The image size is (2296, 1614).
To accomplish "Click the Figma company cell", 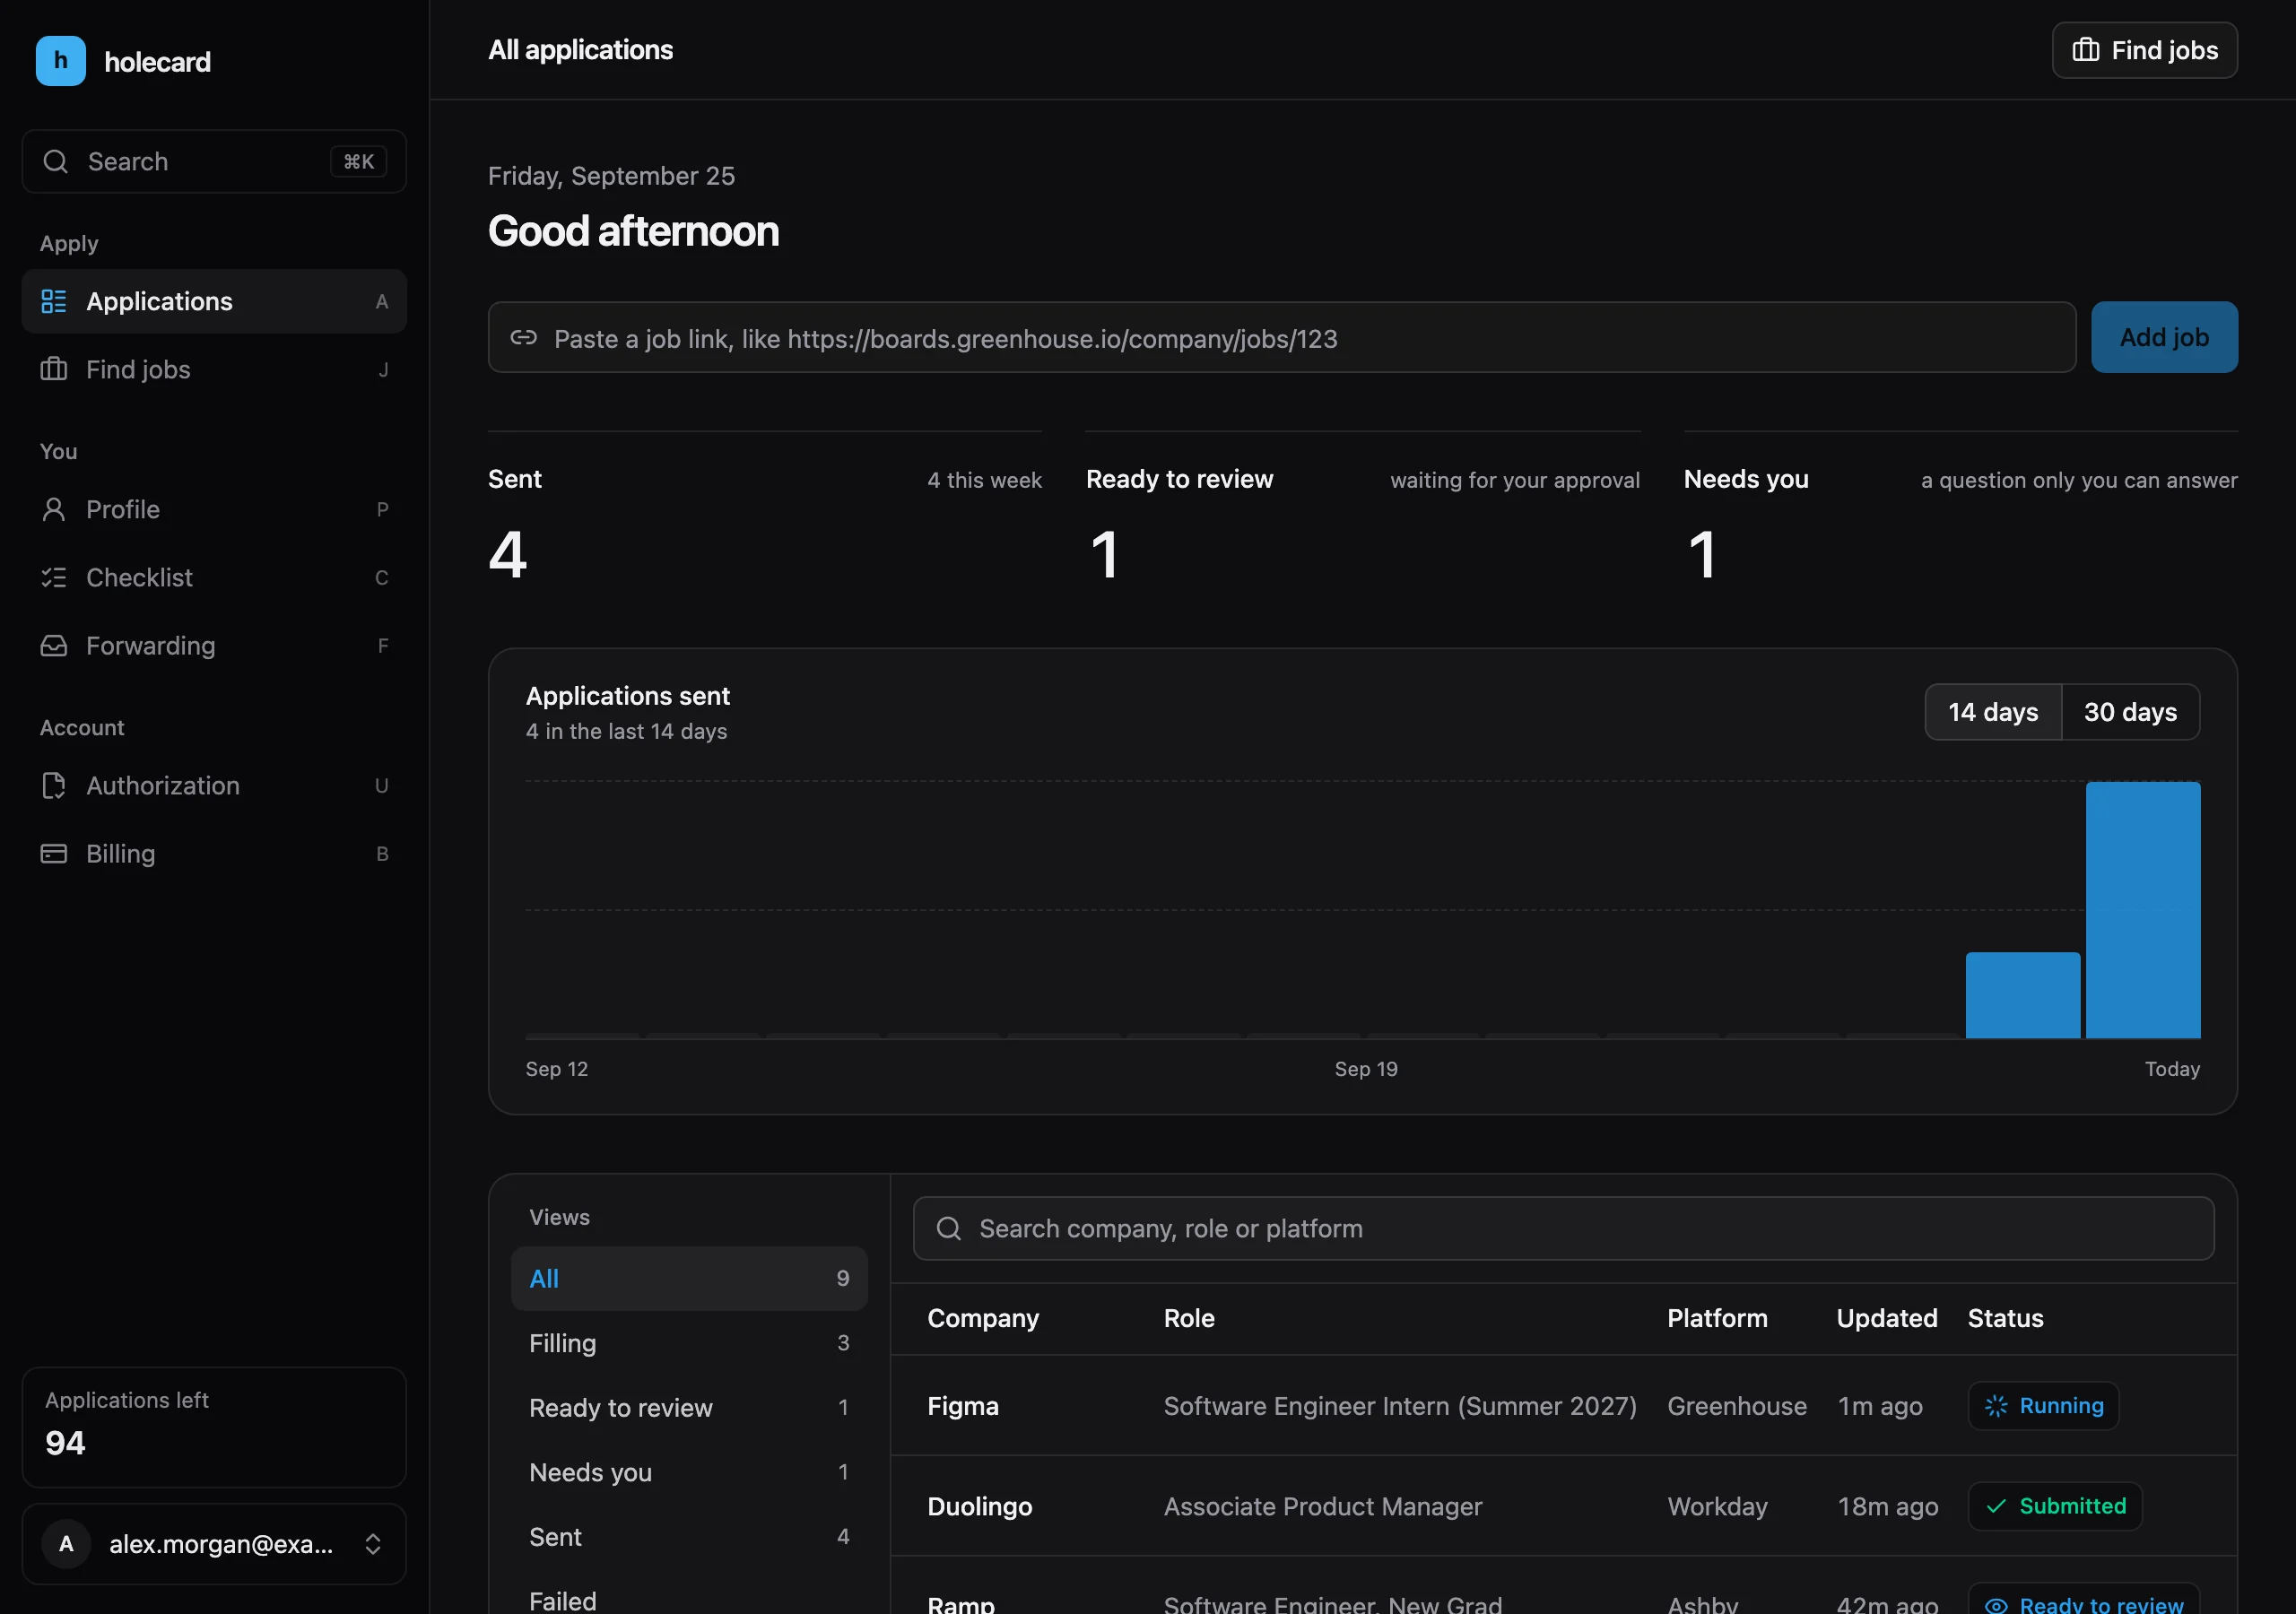I will click(x=963, y=1406).
